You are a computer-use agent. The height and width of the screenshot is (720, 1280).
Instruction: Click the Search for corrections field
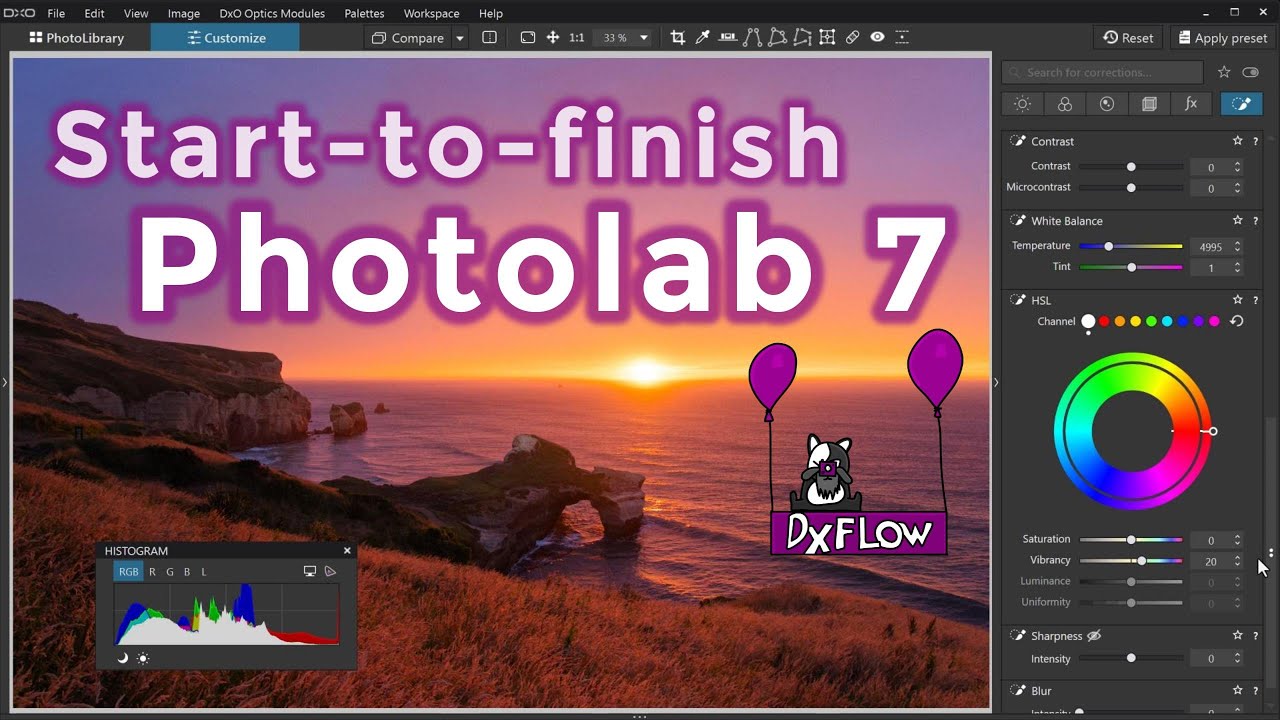click(1103, 72)
